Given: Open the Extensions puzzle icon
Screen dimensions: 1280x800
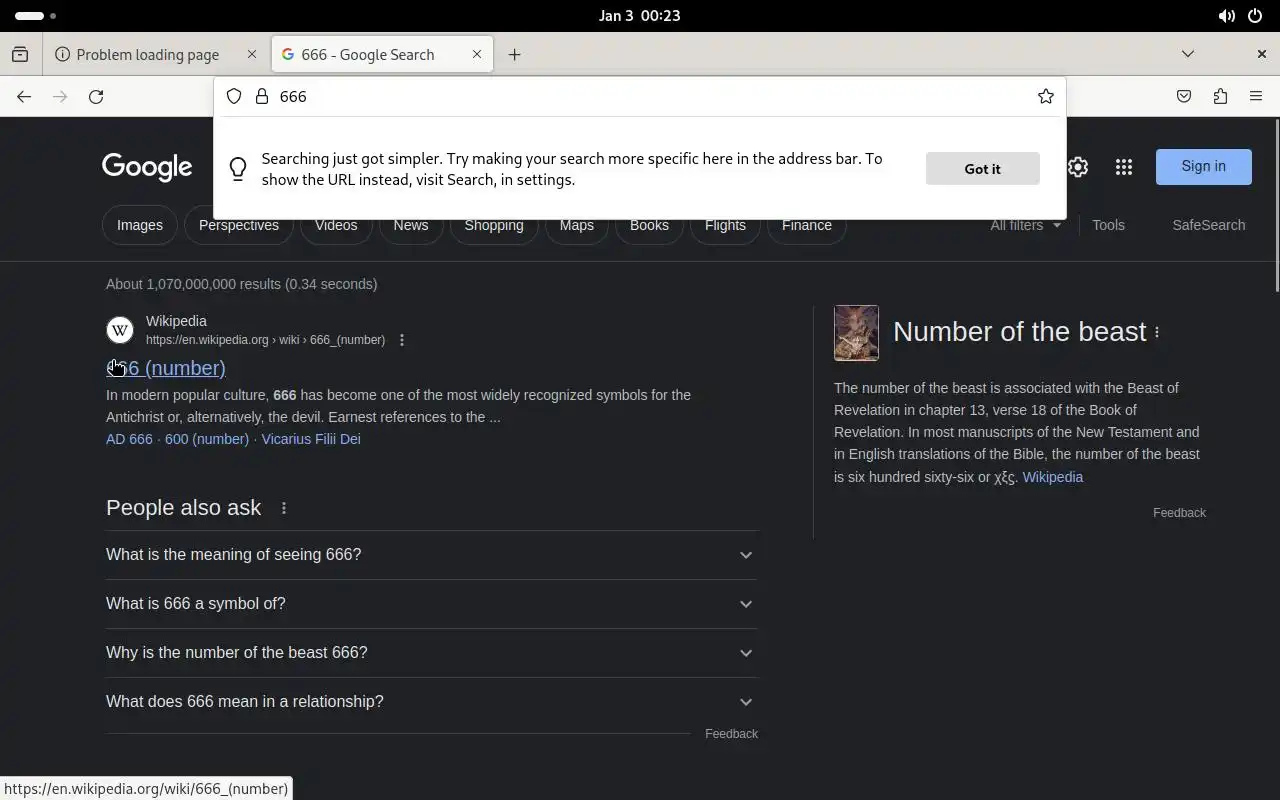Looking at the screenshot, I should click(x=1220, y=96).
